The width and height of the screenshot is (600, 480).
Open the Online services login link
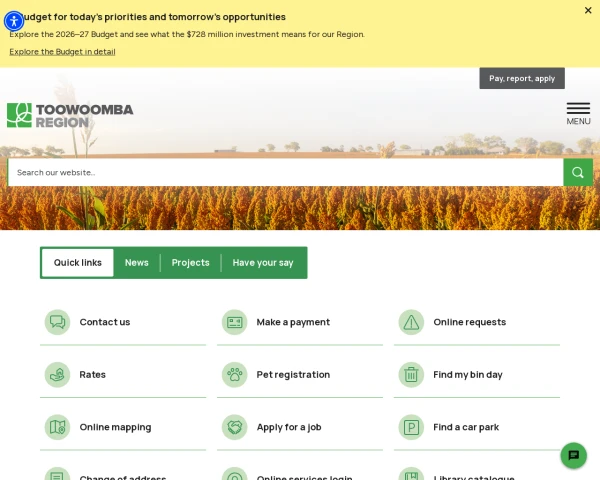pyautogui.click(x=304, y=477)
